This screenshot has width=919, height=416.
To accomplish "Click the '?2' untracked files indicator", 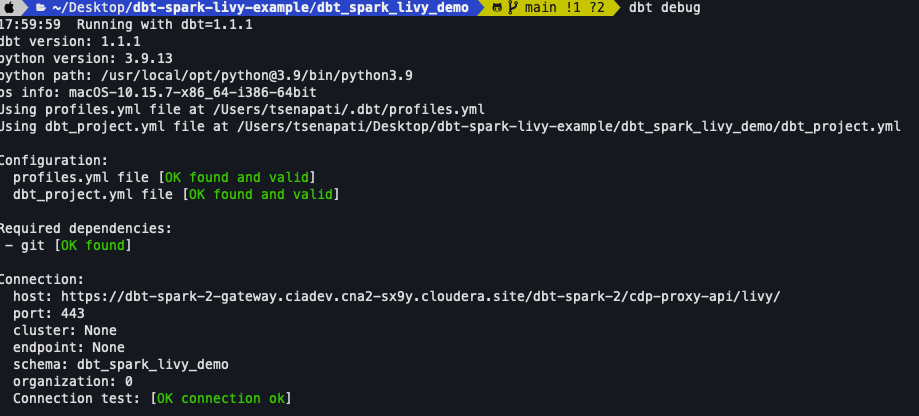I will (597, 8).
